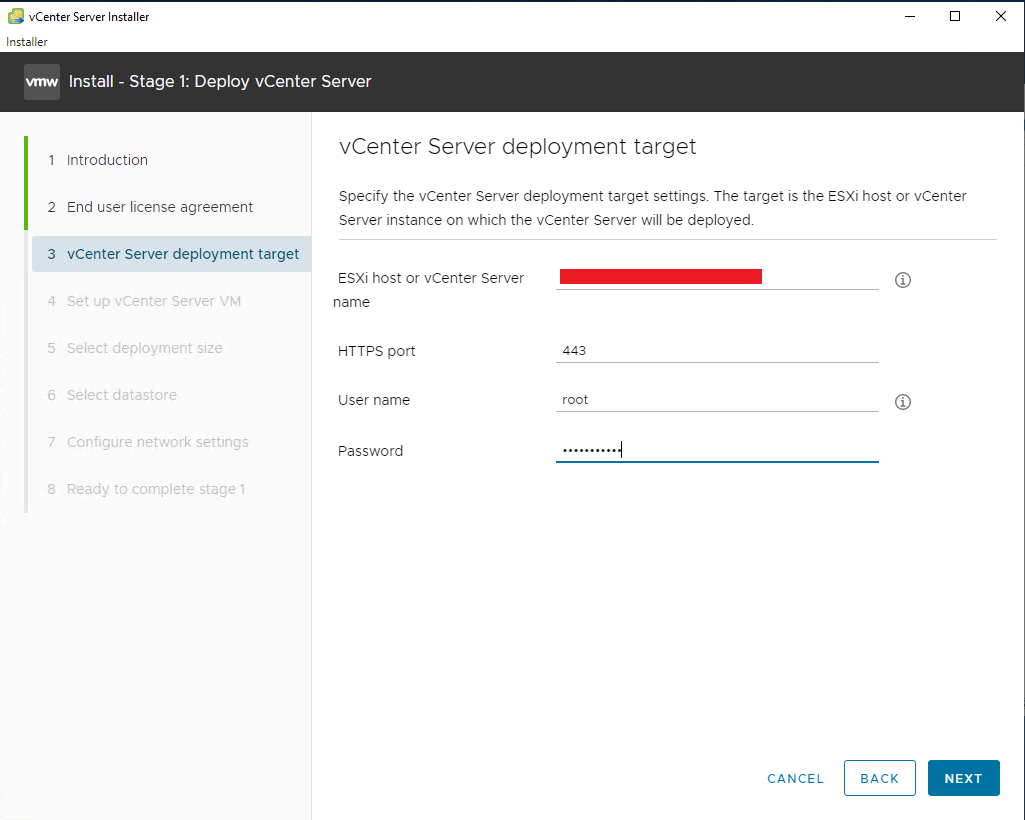Click the vCenter Server Installer title bar icon

[x=16, y=16]
